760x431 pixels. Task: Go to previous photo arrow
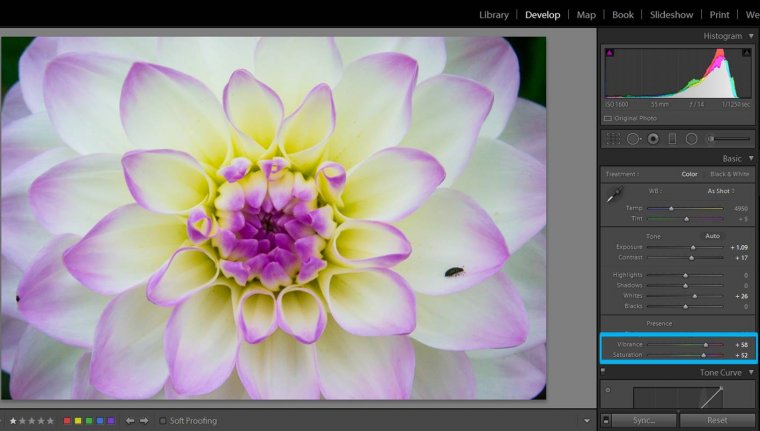[x=130, y=421]
